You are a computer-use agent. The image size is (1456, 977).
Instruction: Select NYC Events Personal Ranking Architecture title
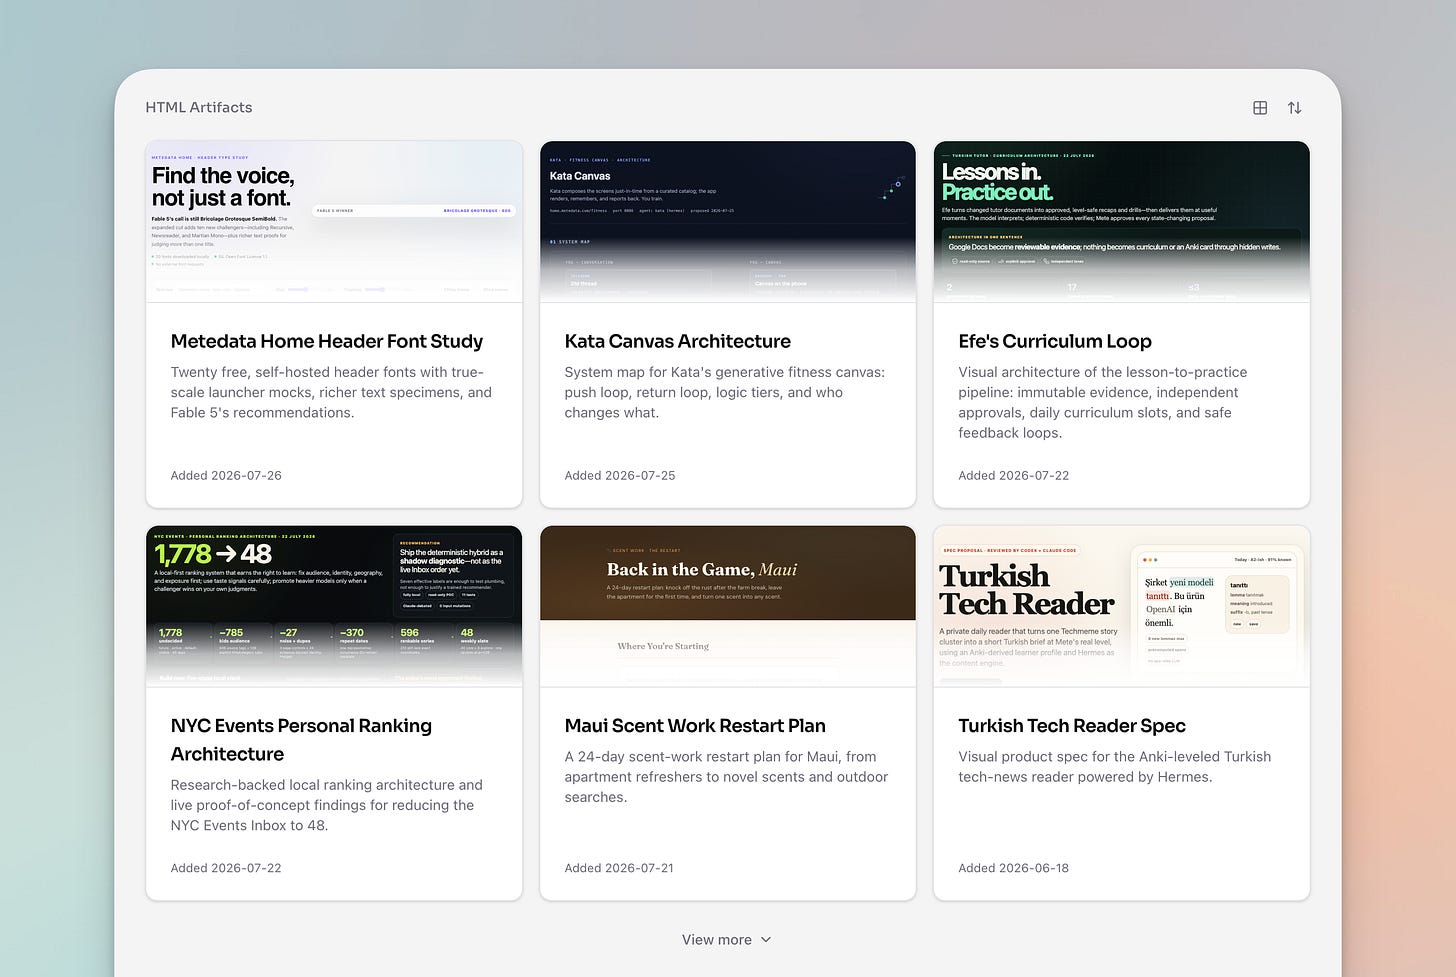point(301,740)
